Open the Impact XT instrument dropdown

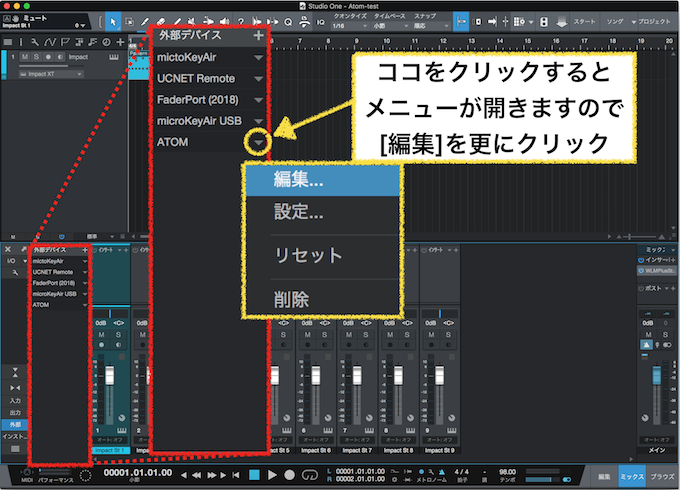tap(51, 74)
